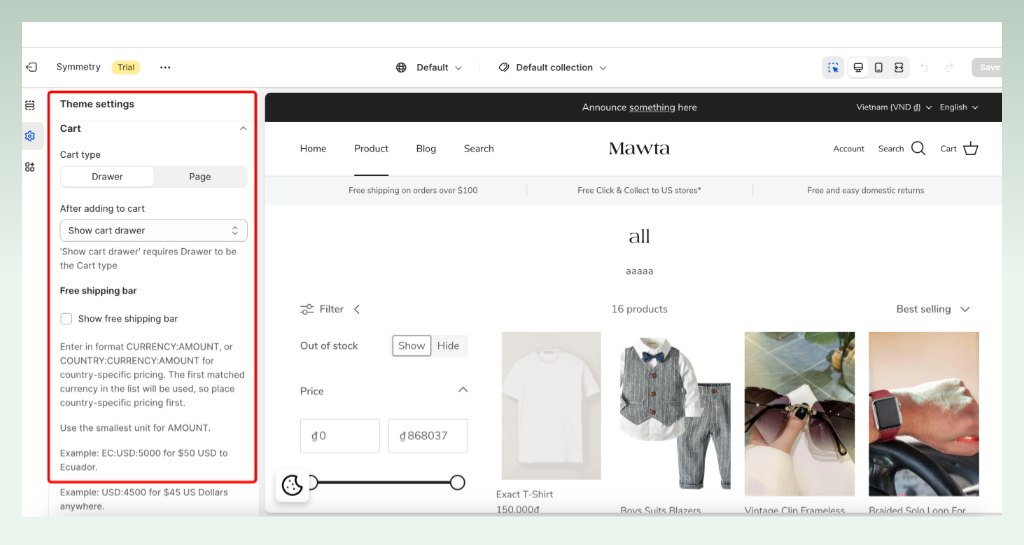1024x545 pixels.
Task: Open the English language dropdown
Action: 959,107
